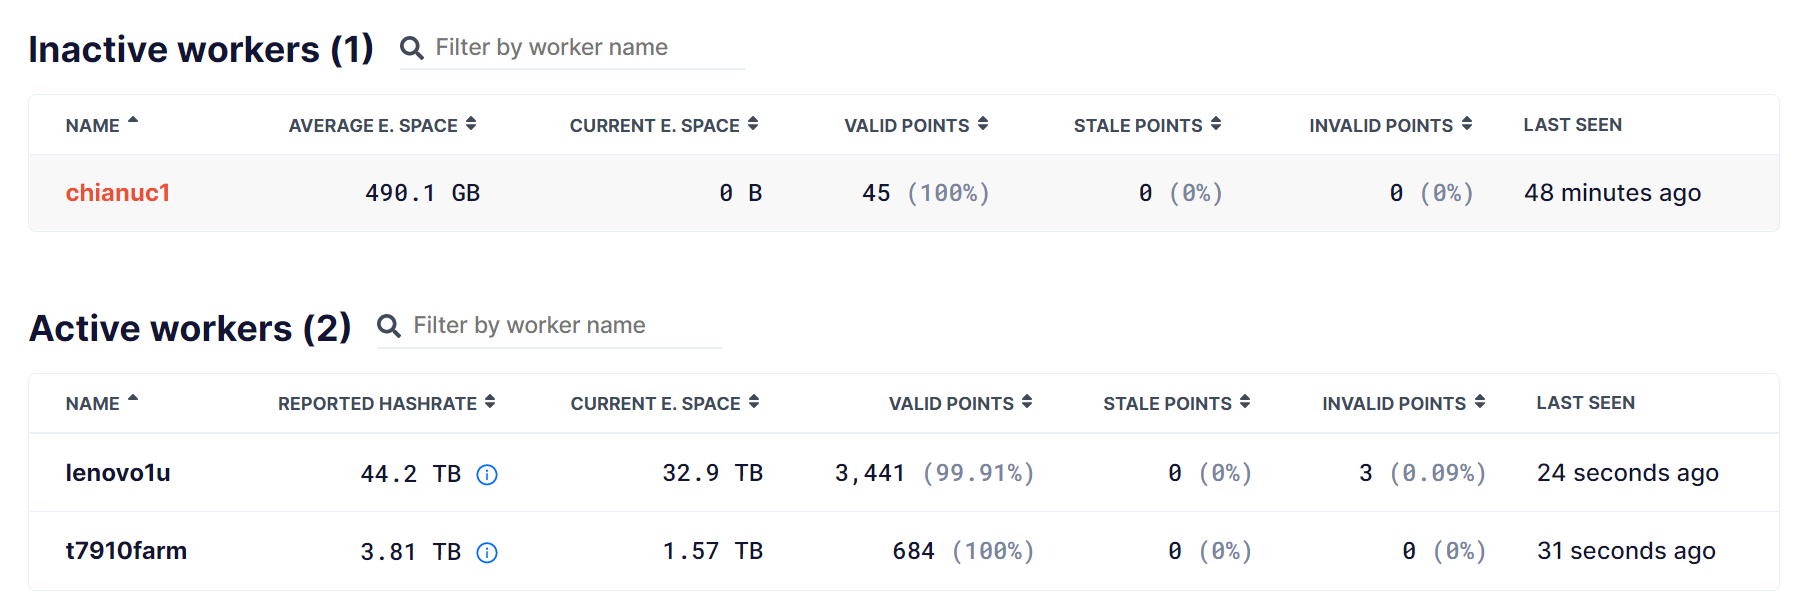Sort inactive workers by Stale Points
The width and height of the screenshot is (1794, 616).
(1146, 125)
